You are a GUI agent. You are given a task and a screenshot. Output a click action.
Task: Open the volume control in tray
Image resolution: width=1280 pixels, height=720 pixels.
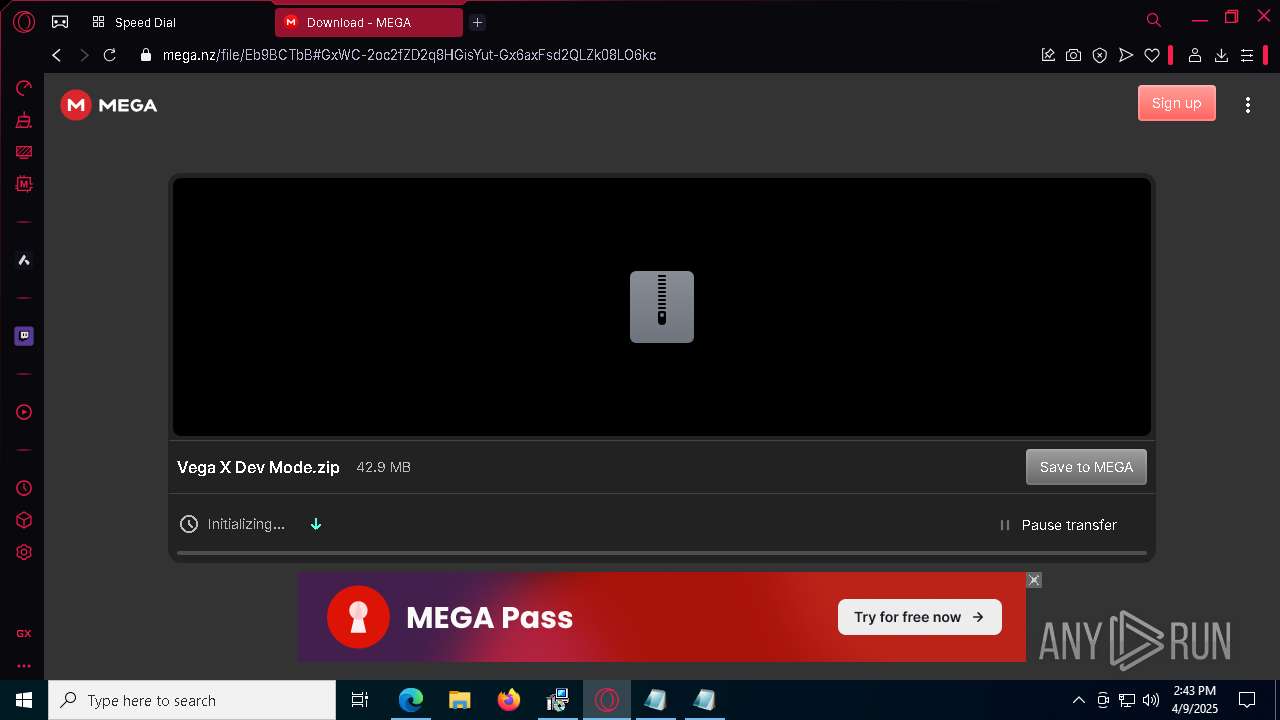1151,700
